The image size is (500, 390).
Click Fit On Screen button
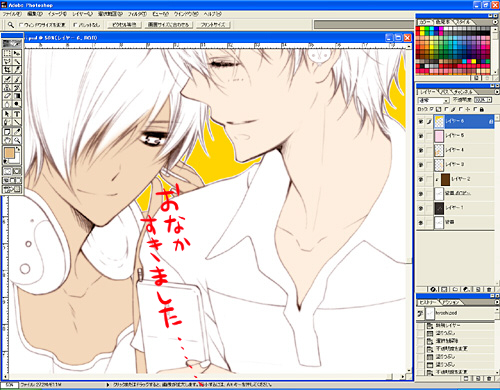168,25
